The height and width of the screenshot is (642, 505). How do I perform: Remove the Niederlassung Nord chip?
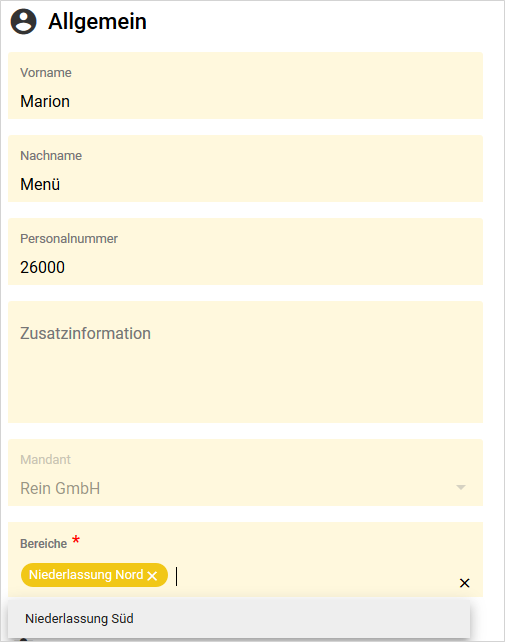tap(152, 576)
